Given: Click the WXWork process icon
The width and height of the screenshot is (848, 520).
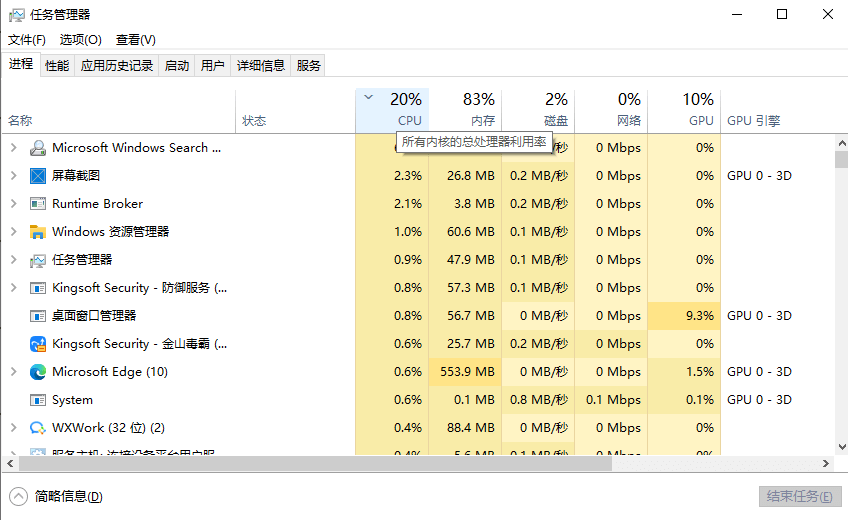Looking at the screenshot, I should 37,428.
